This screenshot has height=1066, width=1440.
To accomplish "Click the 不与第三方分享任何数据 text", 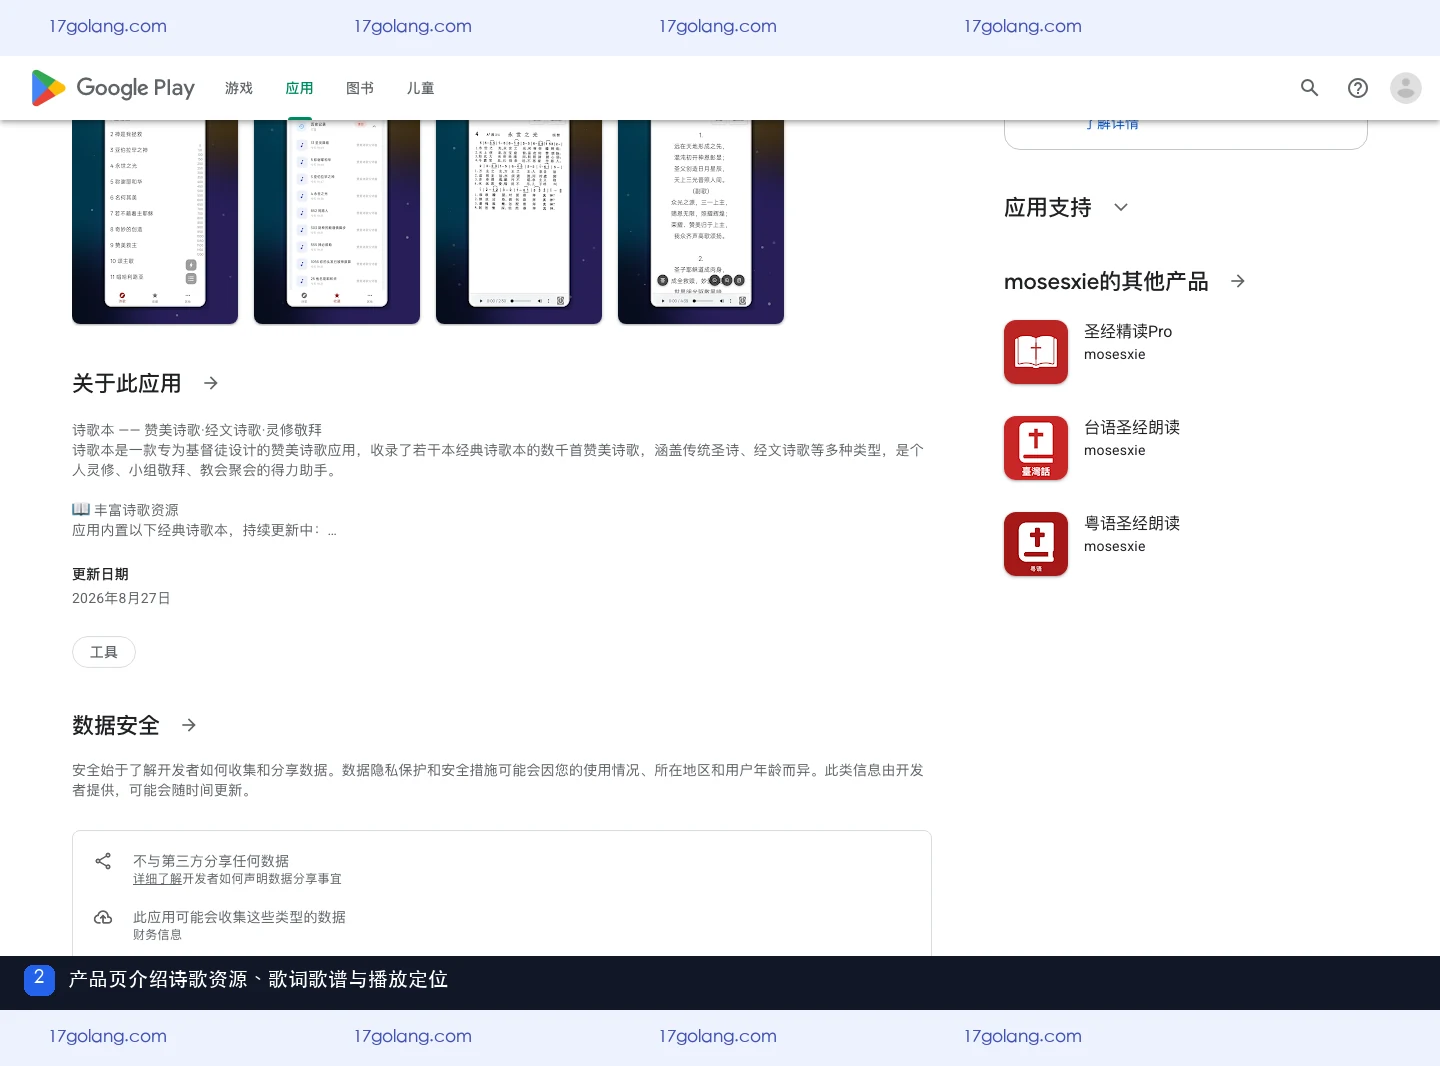I will pos(211,861).
